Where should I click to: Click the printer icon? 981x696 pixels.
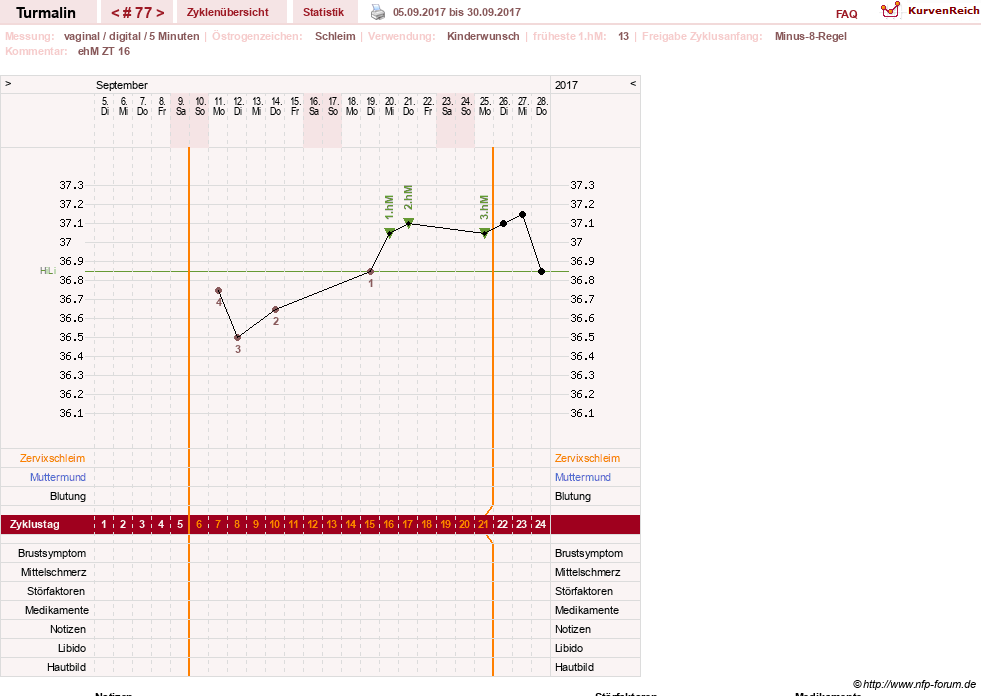pyautogui.click(x=378, y=12)
